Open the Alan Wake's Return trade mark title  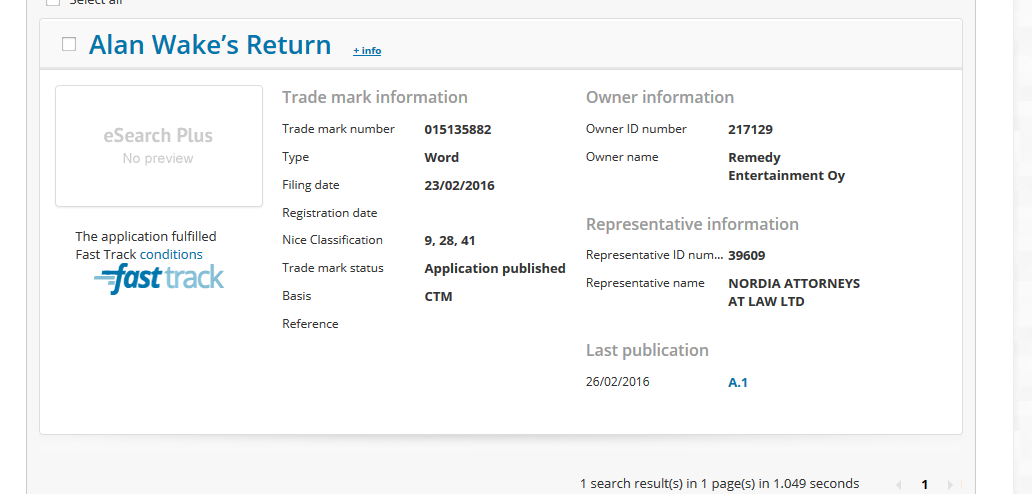209,45
